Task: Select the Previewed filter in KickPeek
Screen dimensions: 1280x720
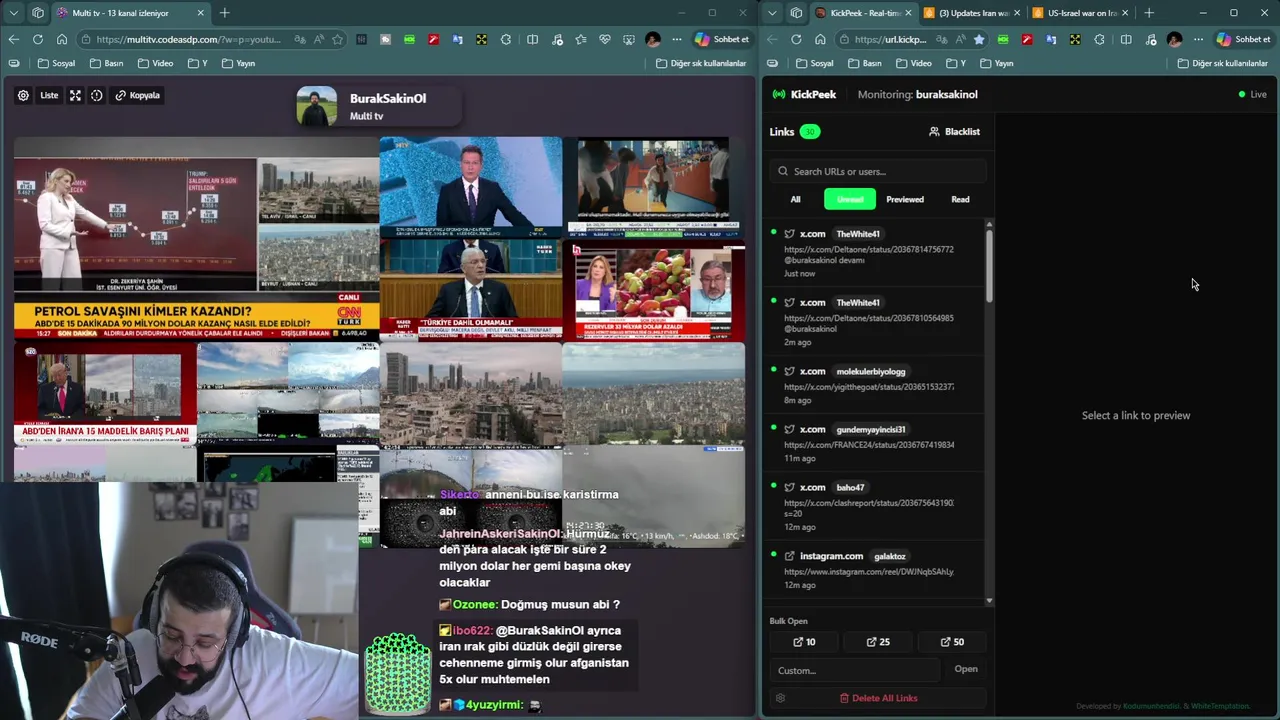Action: [905, 199]
